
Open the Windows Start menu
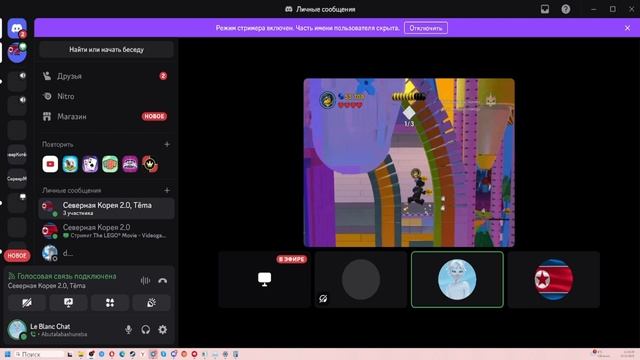tap(8, 354)
